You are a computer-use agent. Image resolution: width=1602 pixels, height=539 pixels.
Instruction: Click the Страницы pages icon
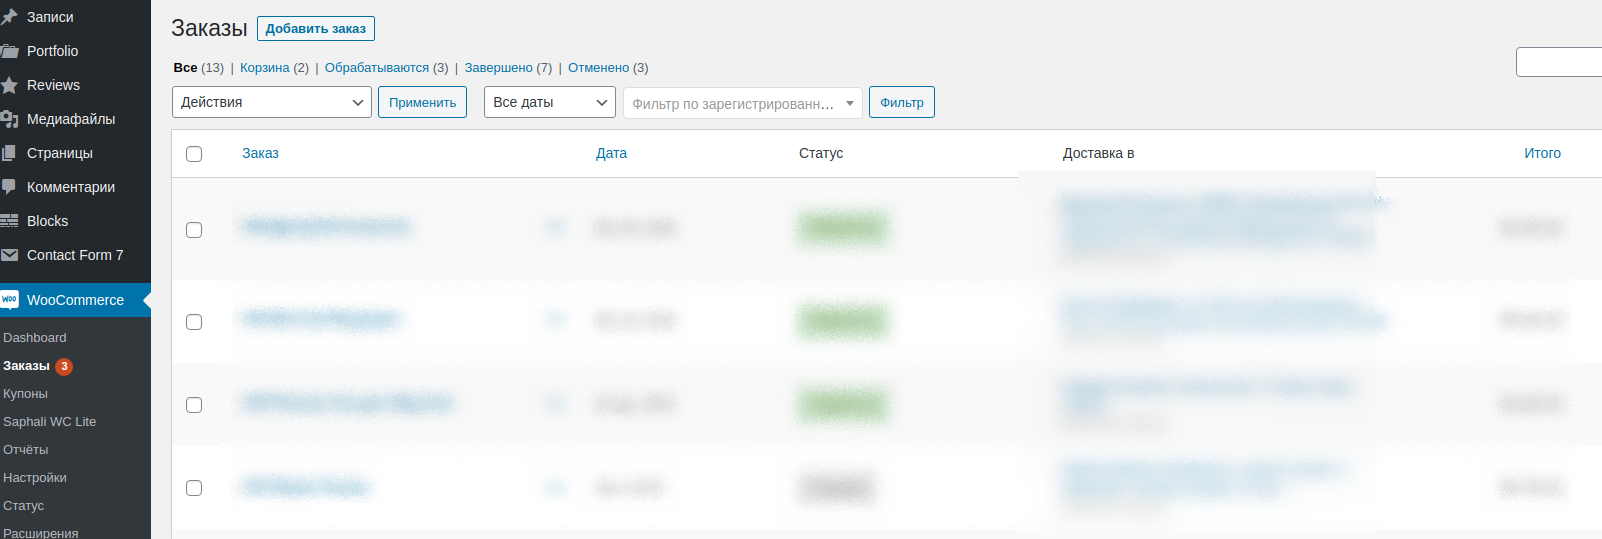pos(9,153)
